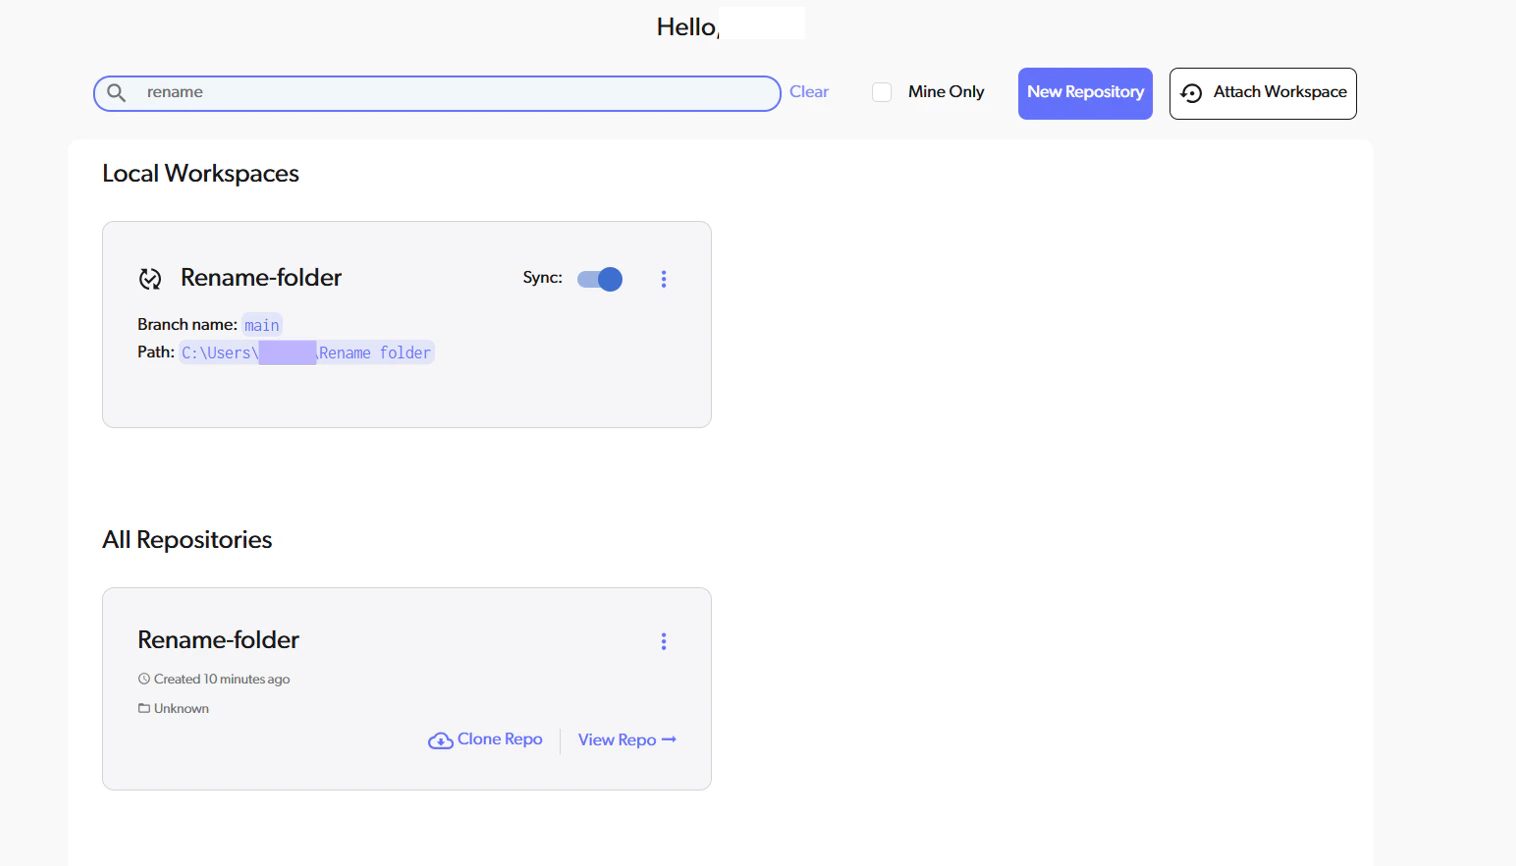Click the magnifying glass search icon

[115, 92]
